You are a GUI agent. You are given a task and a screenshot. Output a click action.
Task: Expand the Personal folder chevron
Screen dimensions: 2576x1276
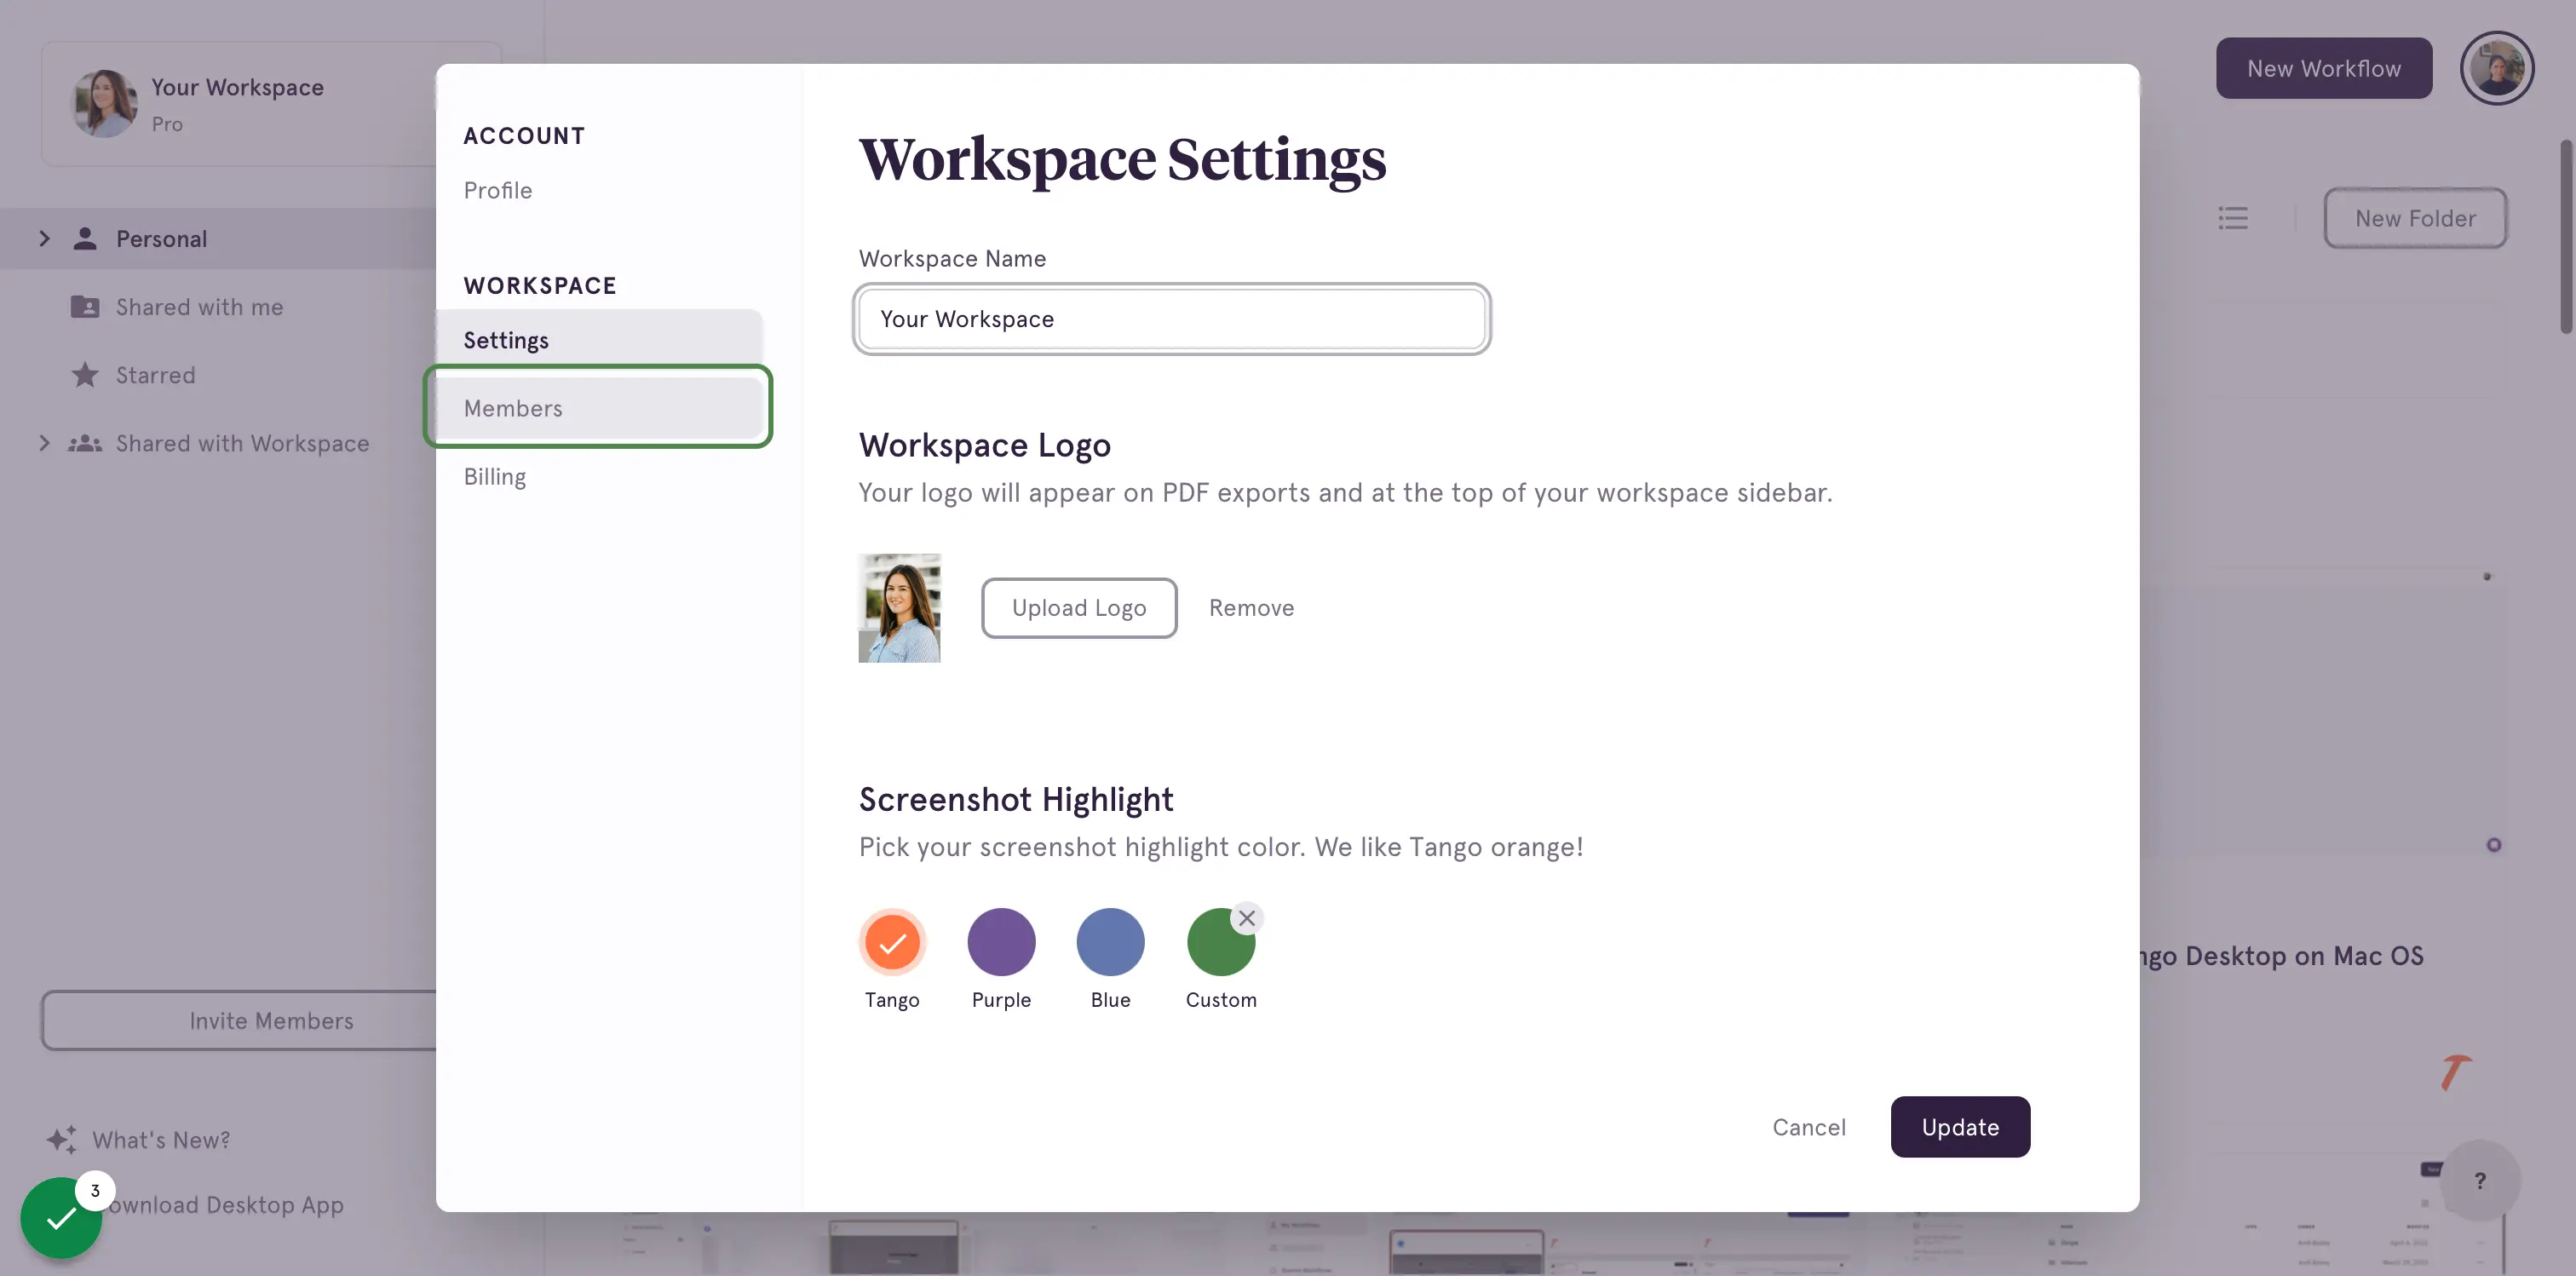(x=44, y=238)
